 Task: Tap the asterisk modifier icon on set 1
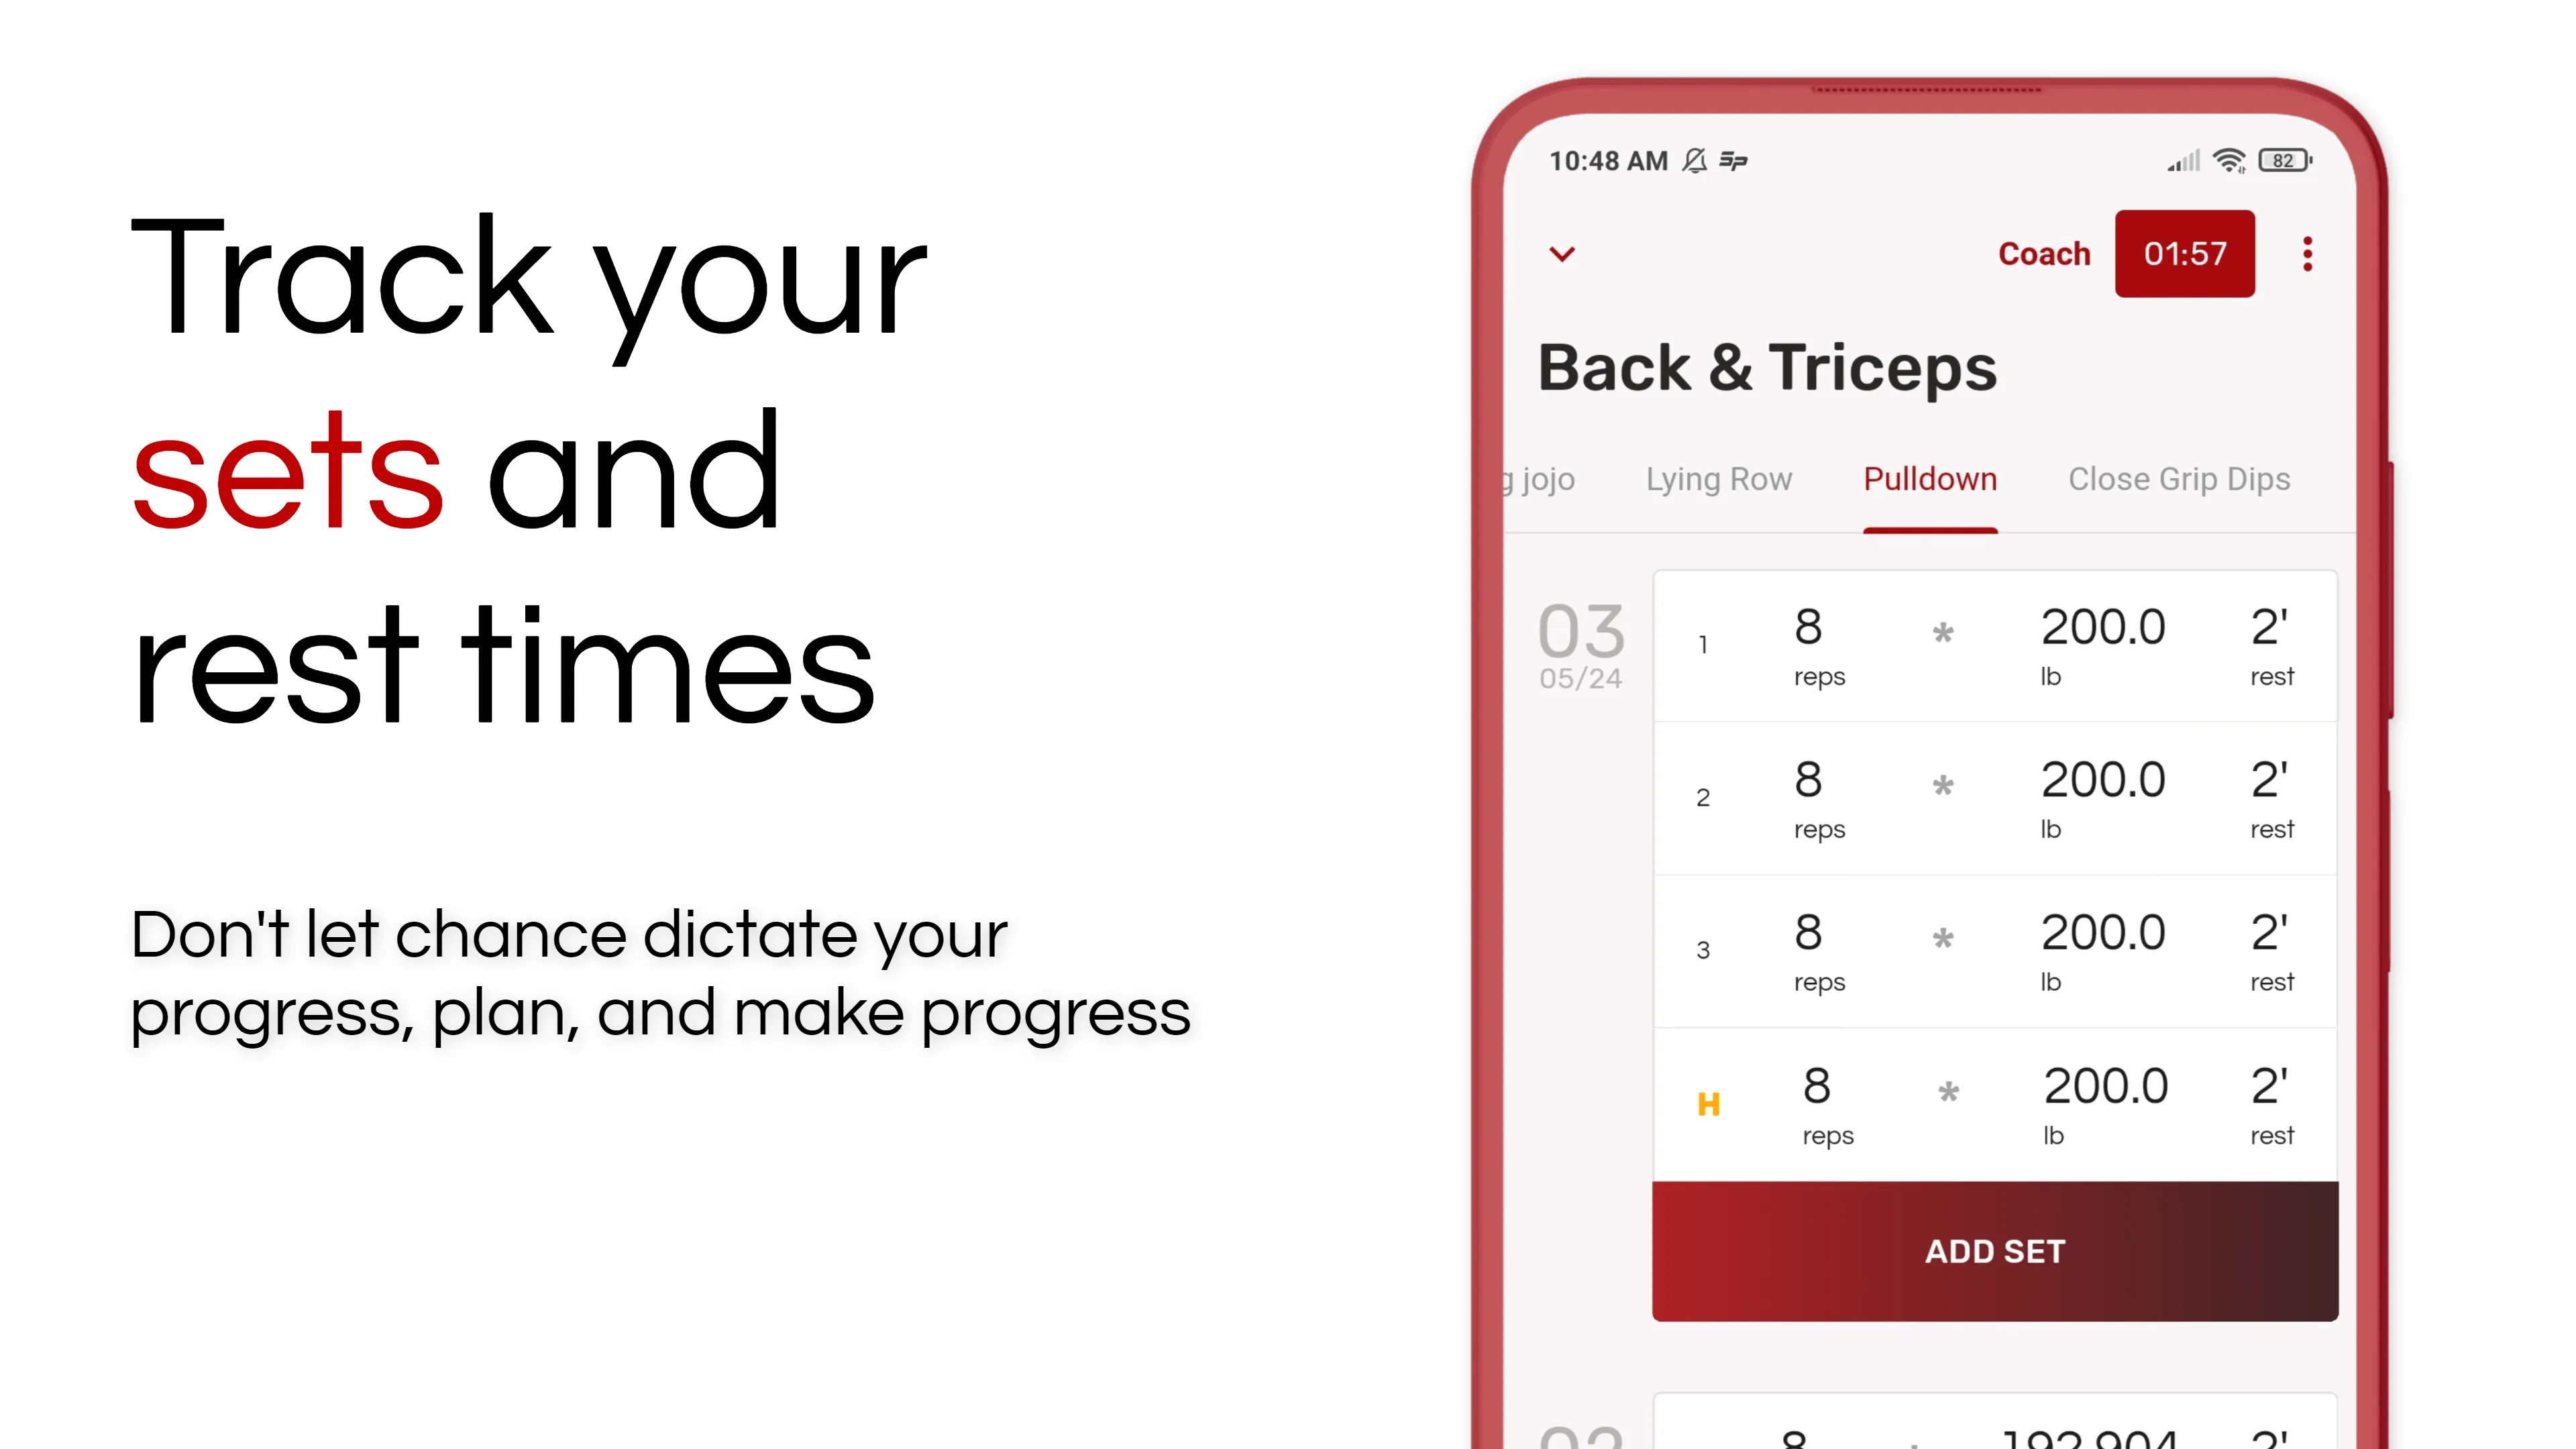(x=1943, y=641)
